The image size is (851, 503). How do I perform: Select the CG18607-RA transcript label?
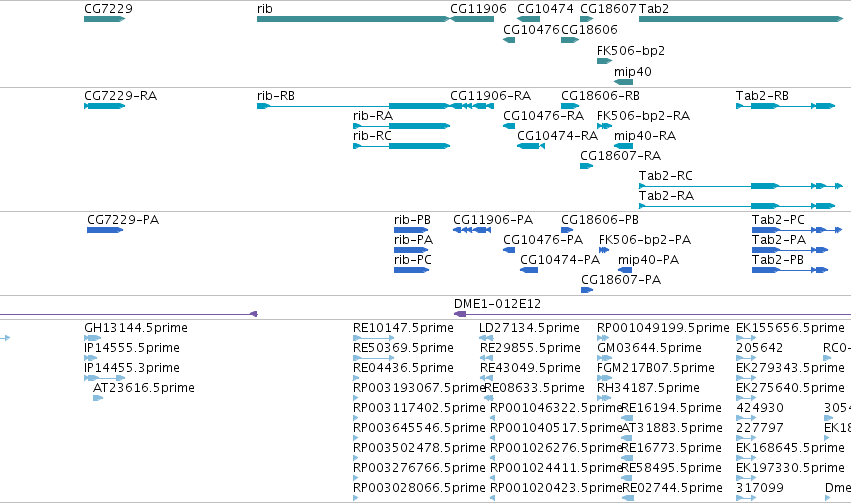pyautogui.click(x=620, y=156)
